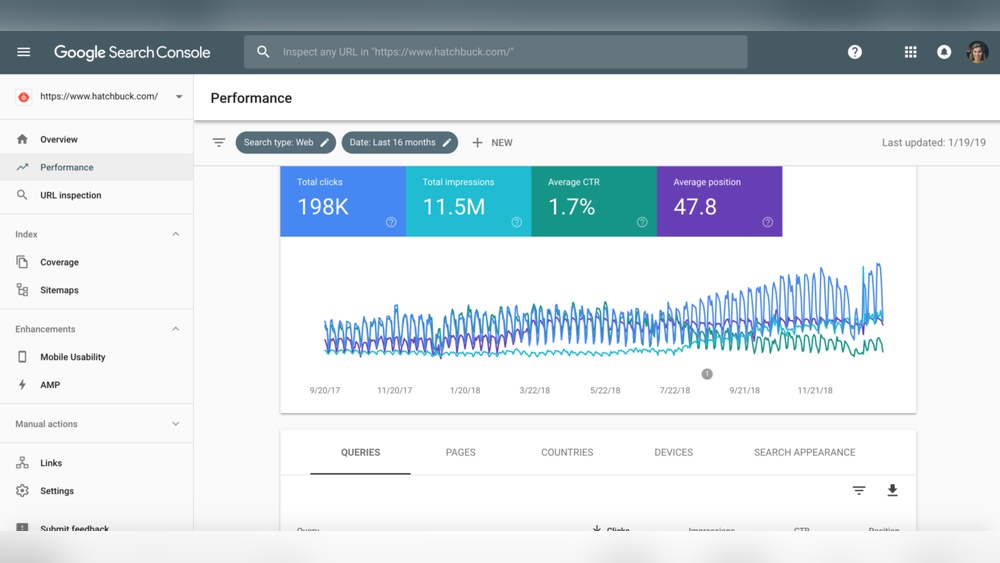Screen dimensions: 1000x563
Task: Click the help icon on Average position card
Action: 768,222
